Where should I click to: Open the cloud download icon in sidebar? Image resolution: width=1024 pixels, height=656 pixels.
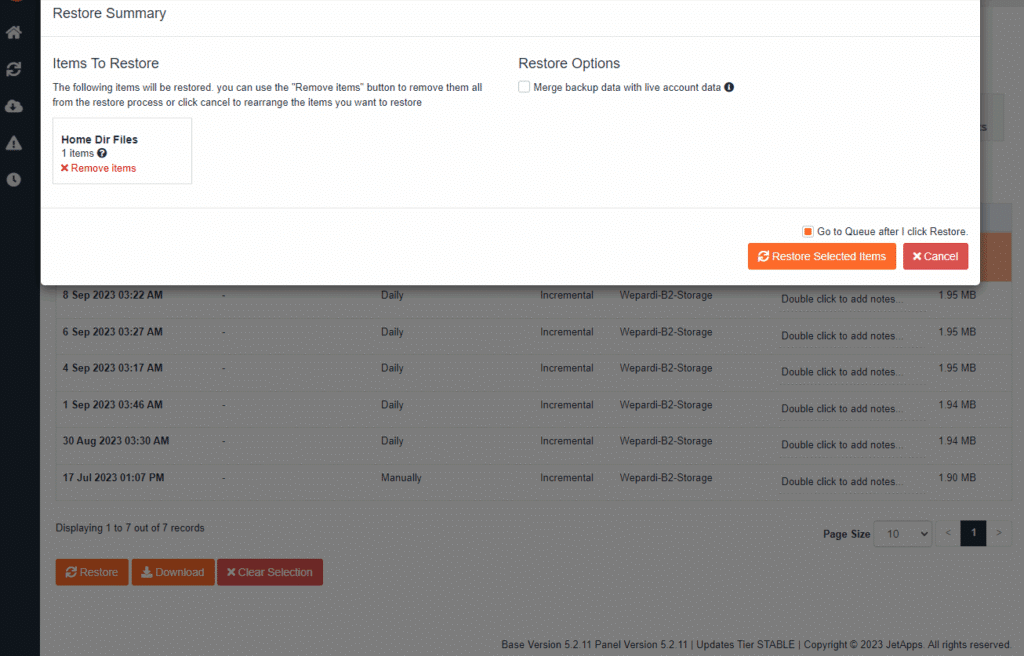tap(14, 106)
